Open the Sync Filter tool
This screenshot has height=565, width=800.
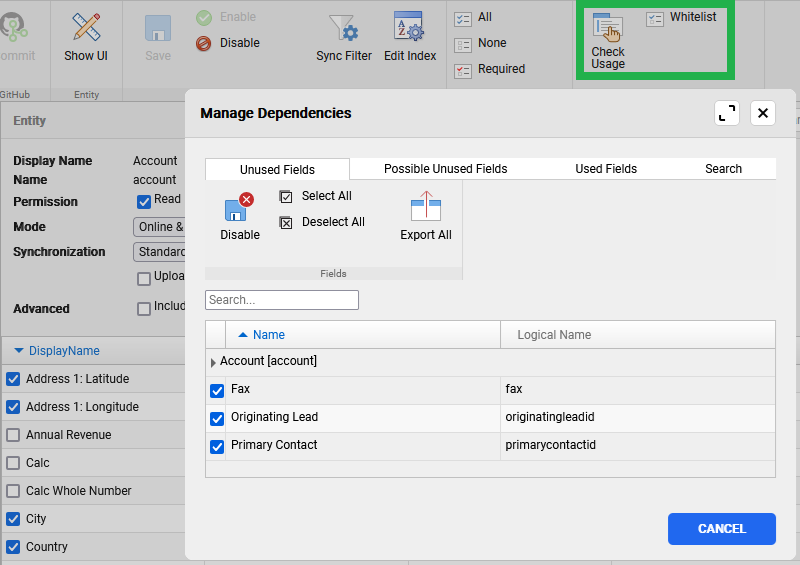pyautogui.click(x=343, y=28)
